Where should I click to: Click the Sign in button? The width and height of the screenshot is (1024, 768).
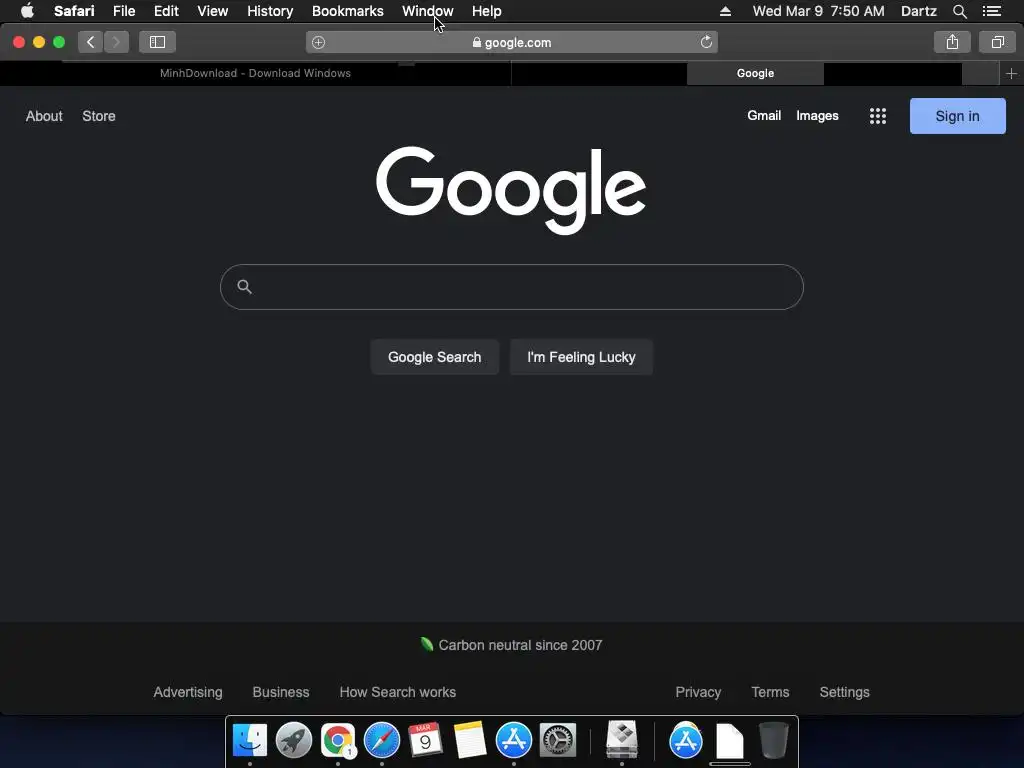click(957, 116)
